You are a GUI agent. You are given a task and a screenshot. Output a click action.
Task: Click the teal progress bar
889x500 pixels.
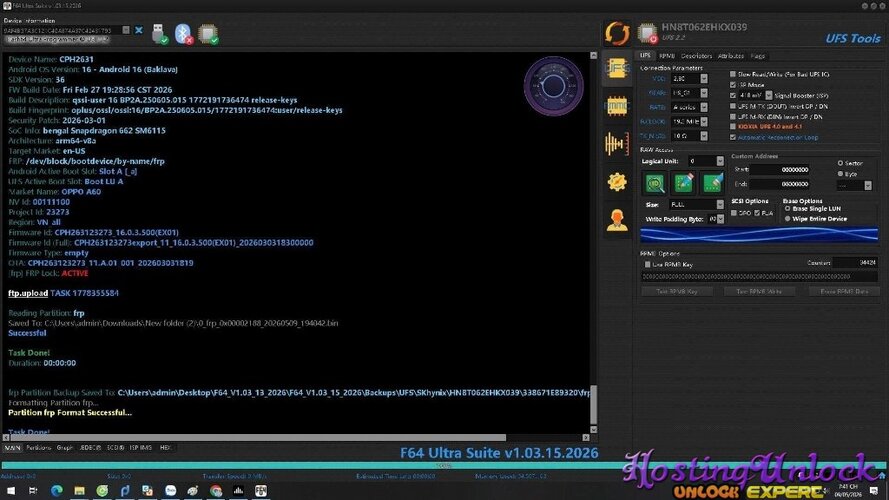[443, 465]
